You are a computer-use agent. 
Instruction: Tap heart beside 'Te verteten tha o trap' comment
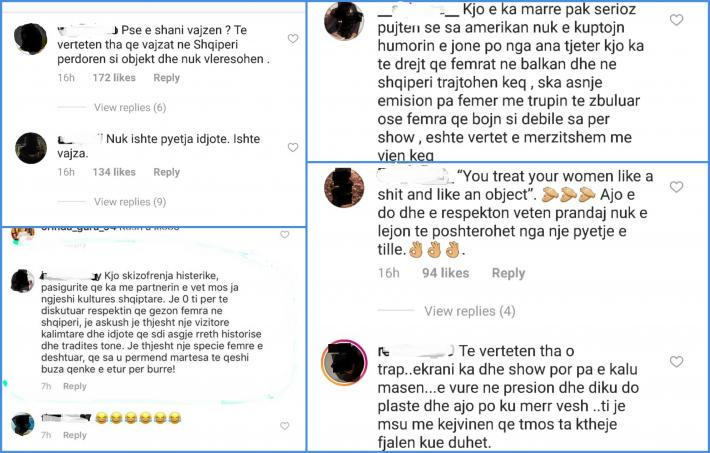pos(676,361)
